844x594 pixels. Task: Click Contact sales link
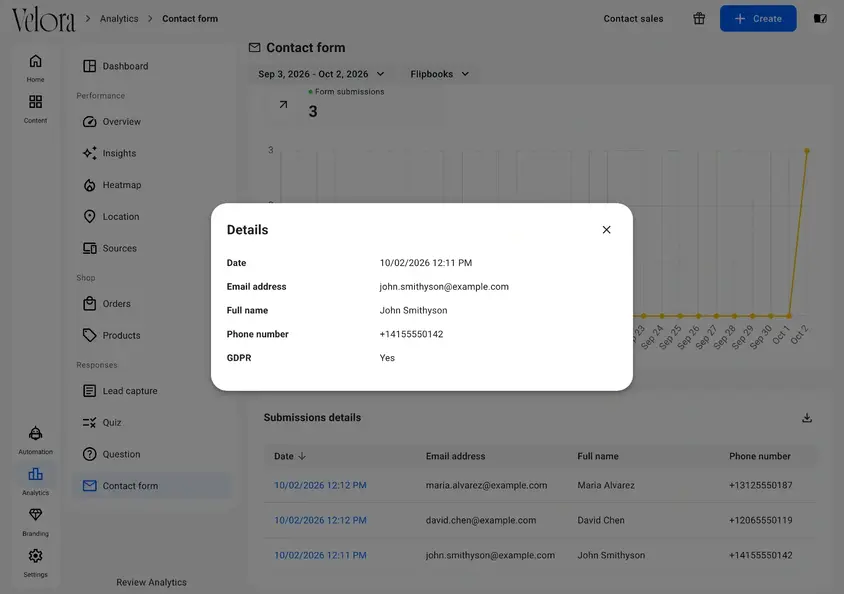(x=633, y=18)
